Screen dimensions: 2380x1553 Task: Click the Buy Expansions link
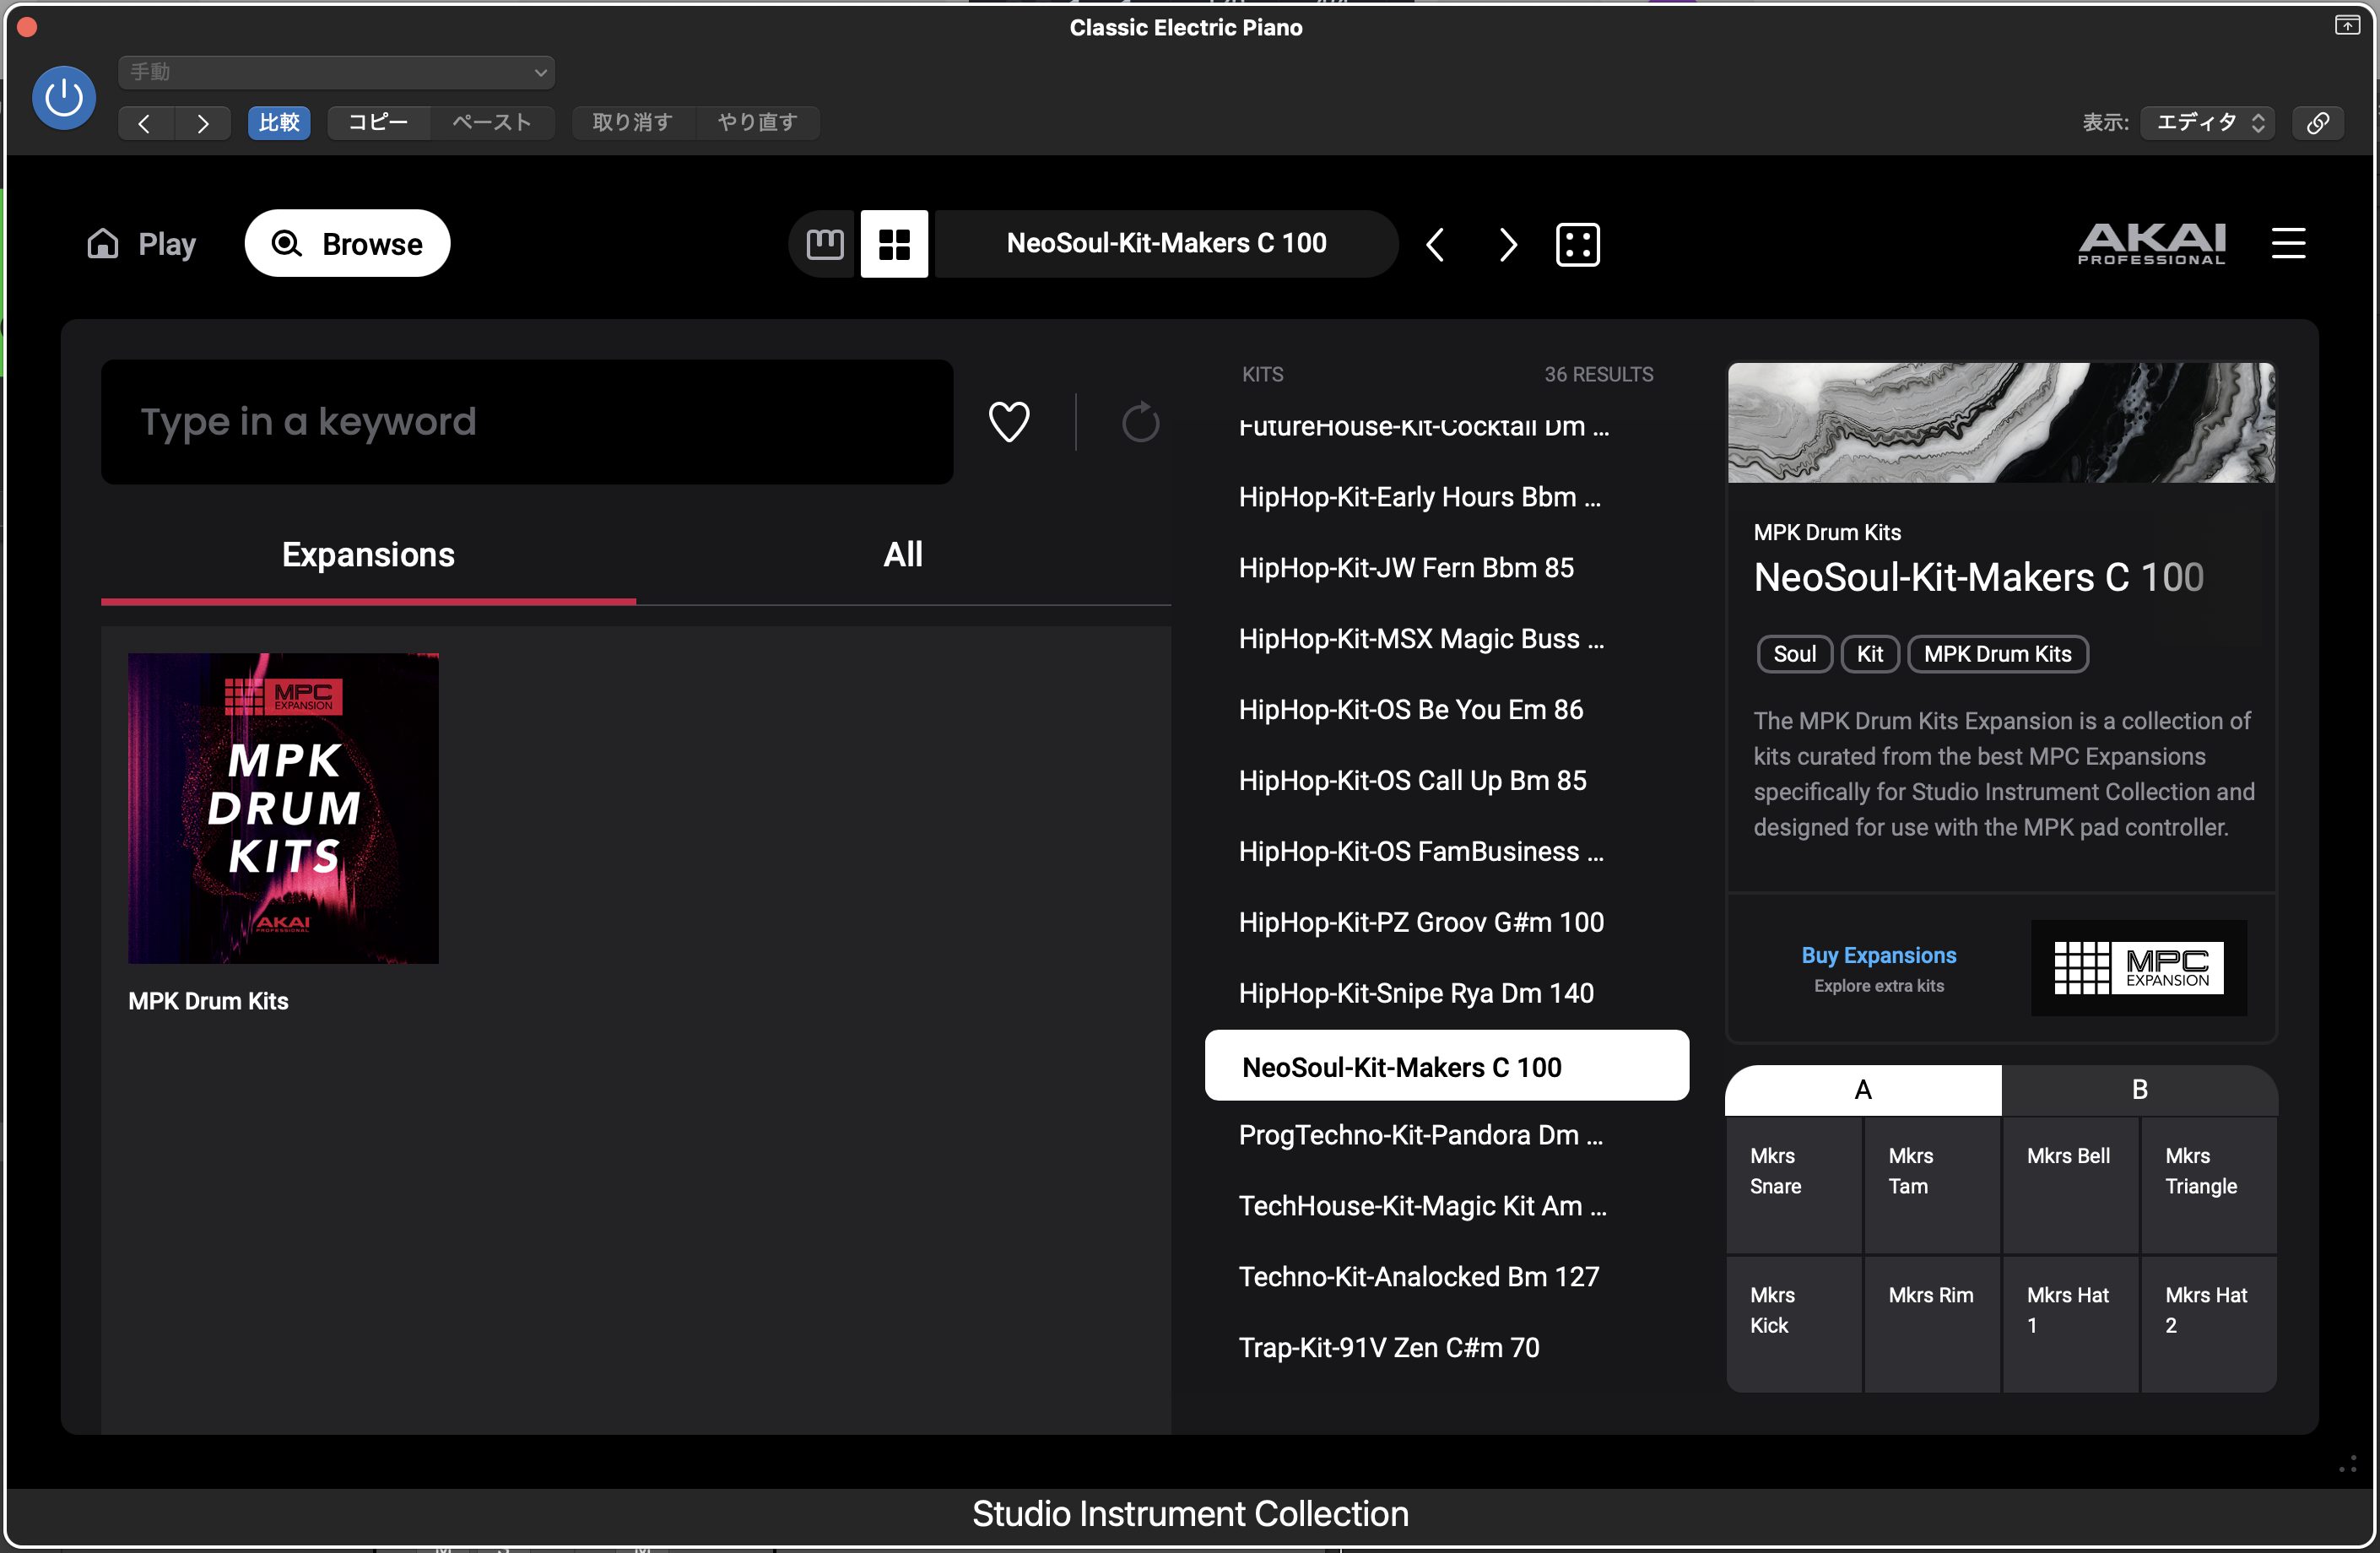[x=1878, y=955]
